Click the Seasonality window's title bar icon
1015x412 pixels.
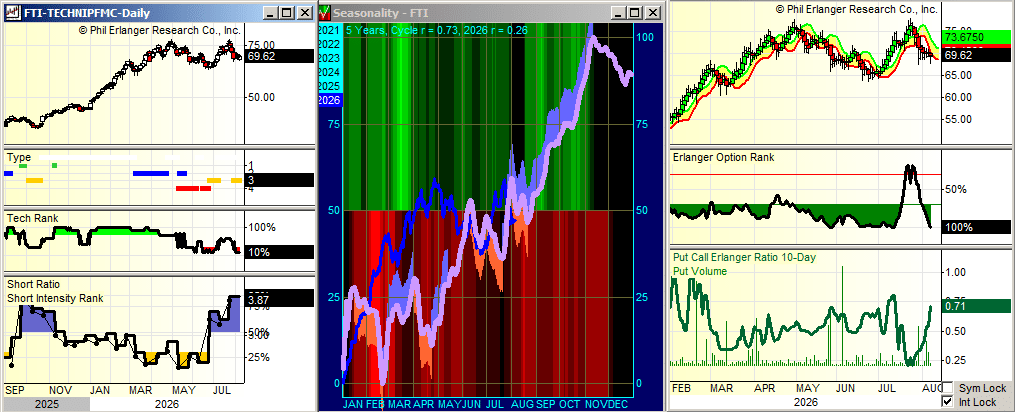tap(326, 12)
